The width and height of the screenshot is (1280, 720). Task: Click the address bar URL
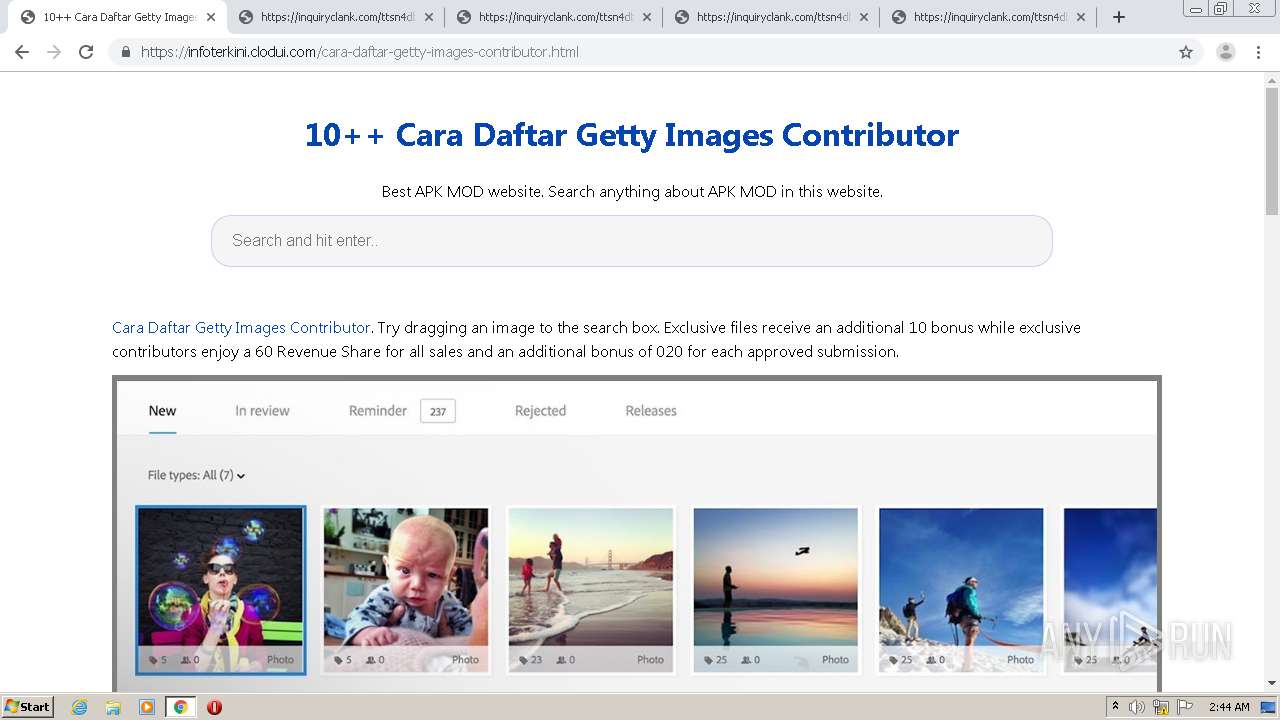click(360, 52)
